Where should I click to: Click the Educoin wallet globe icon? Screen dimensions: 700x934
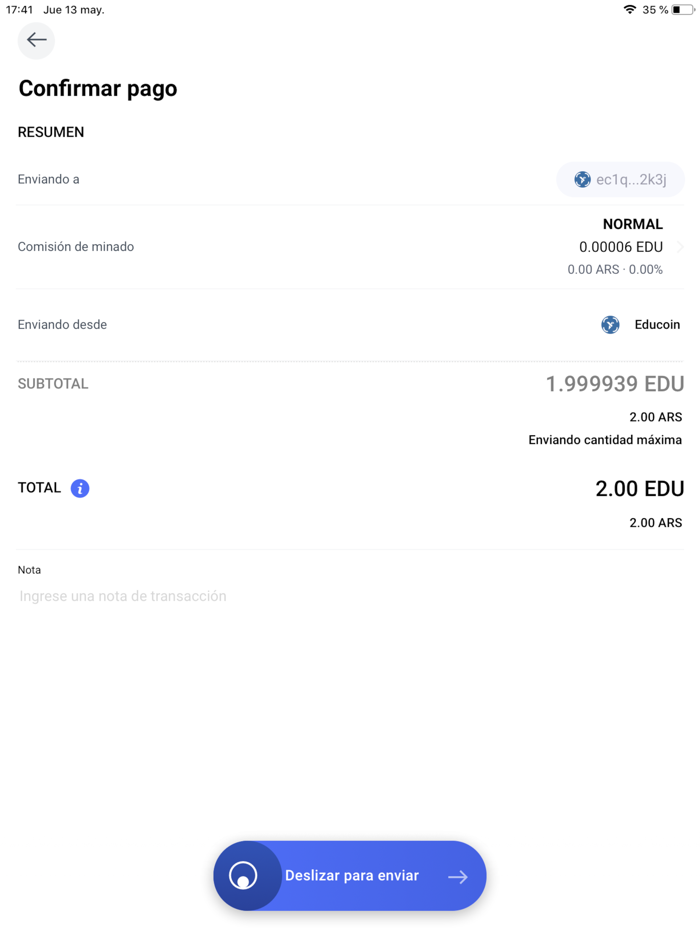pyautogui.click(x=610, y=324)
